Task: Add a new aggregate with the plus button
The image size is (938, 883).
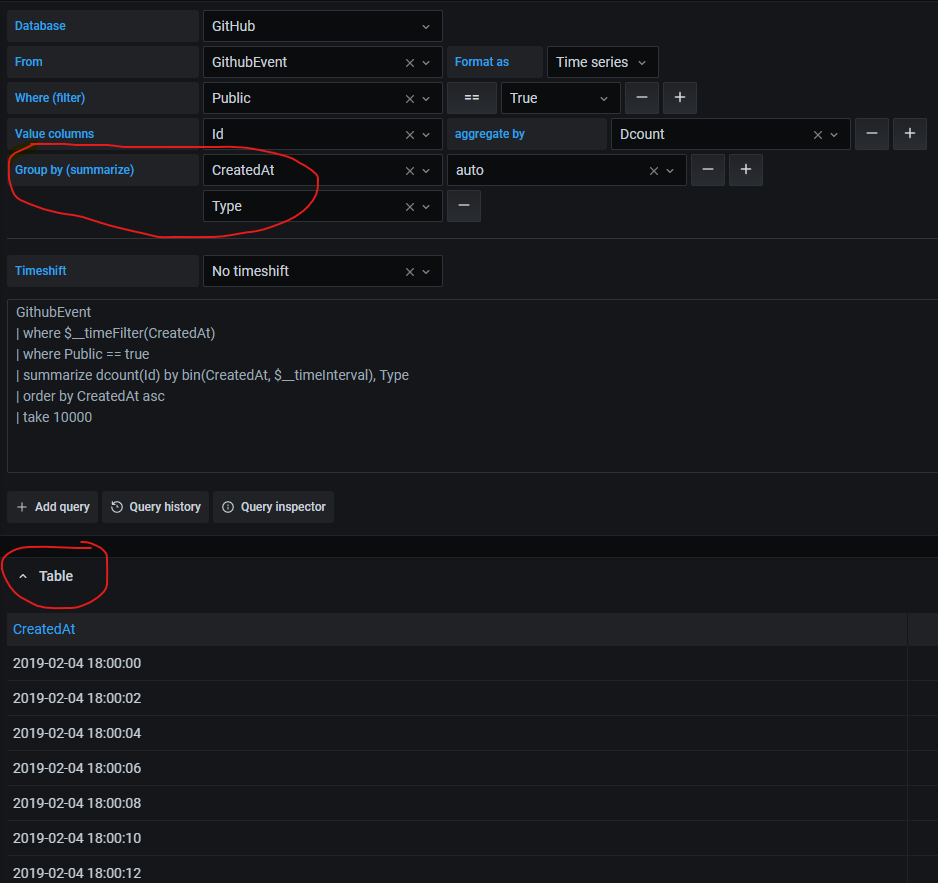Action: pyautogui.click(x=910, y=134)
